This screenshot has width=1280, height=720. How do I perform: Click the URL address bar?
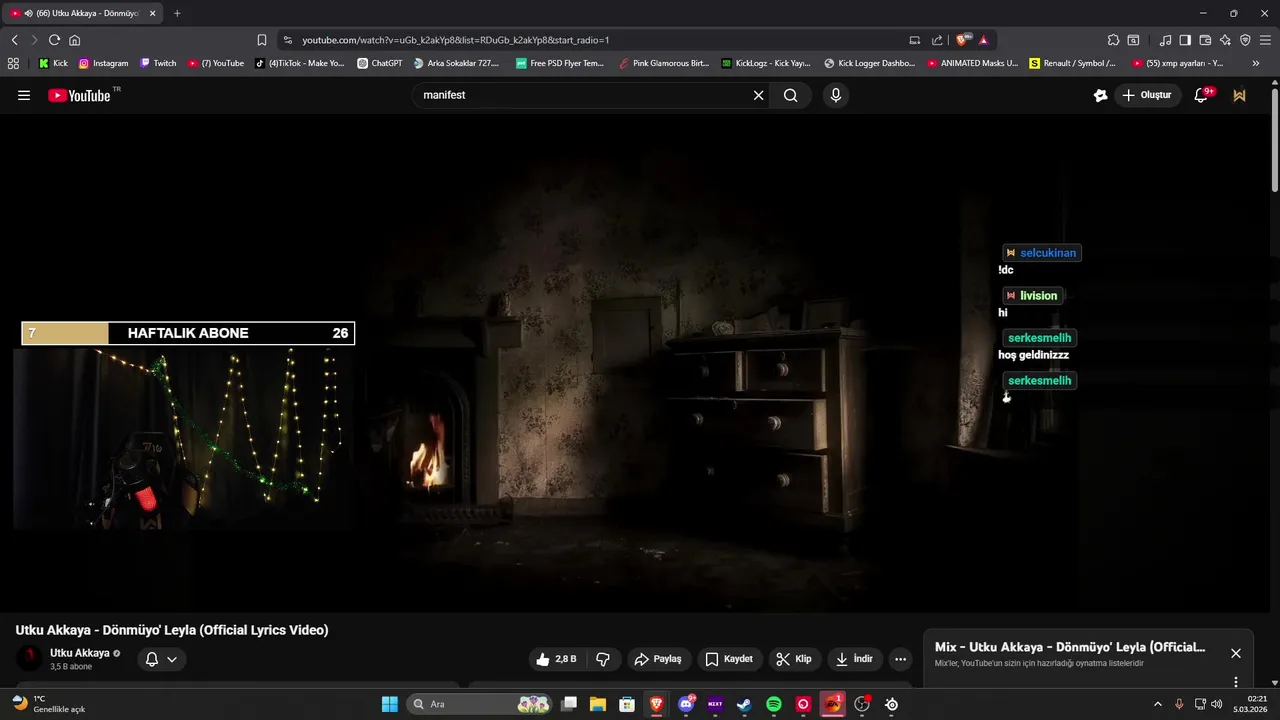click(590, 40)
